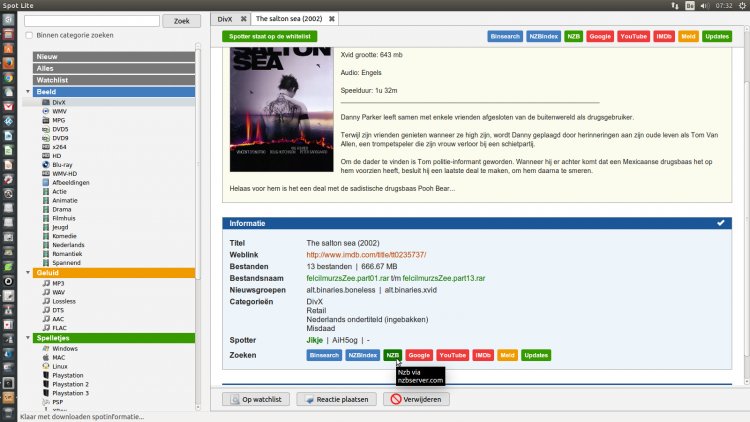750x422 pixels.
Task: Close the DivX tab with its X
Action: coord(243,19)
